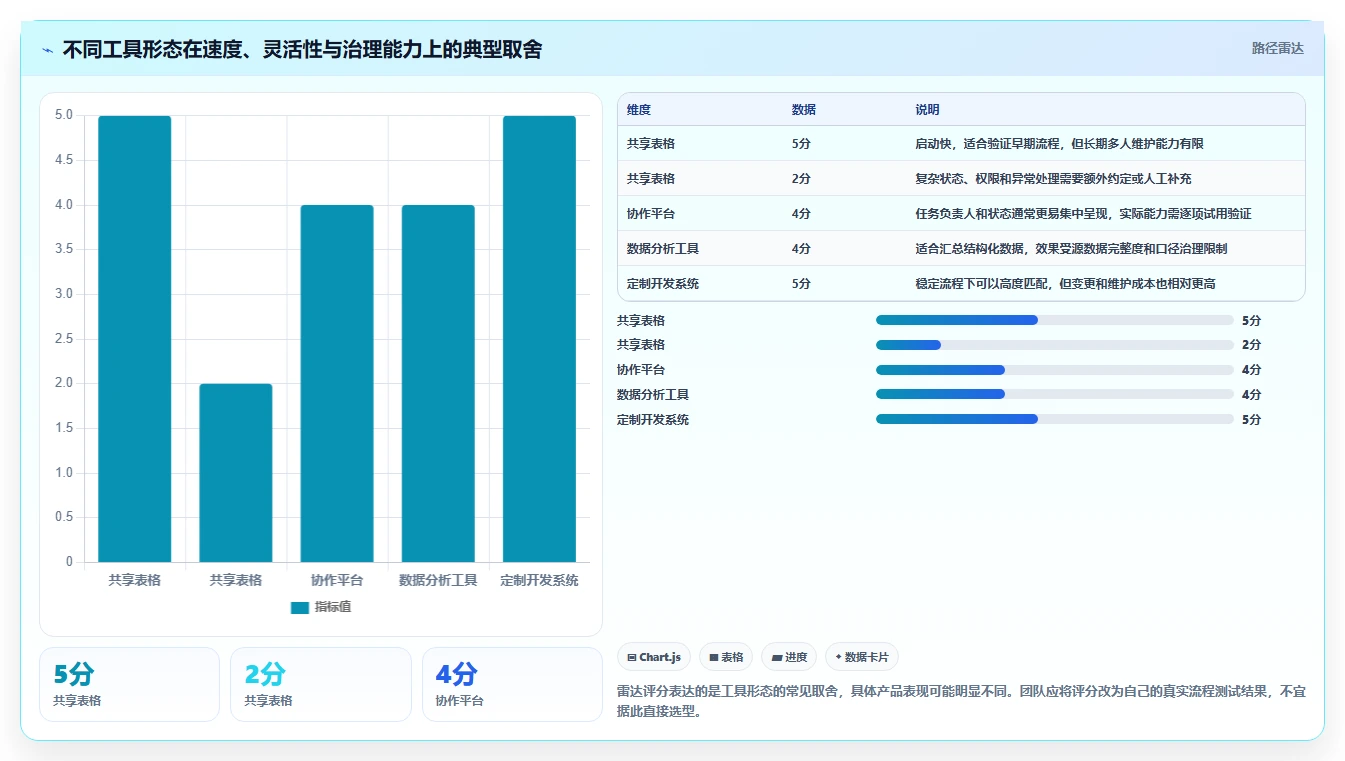Select the 数据卡片 chip
Viewport: 1345px width, 761px height.
(862, 657)
